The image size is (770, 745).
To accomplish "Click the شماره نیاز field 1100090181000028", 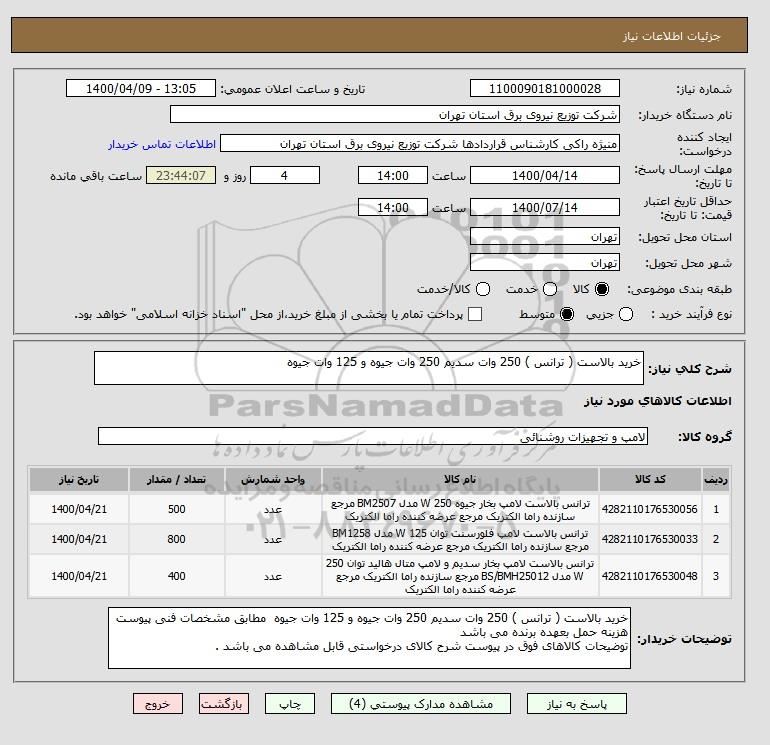I will coord(545,88).
